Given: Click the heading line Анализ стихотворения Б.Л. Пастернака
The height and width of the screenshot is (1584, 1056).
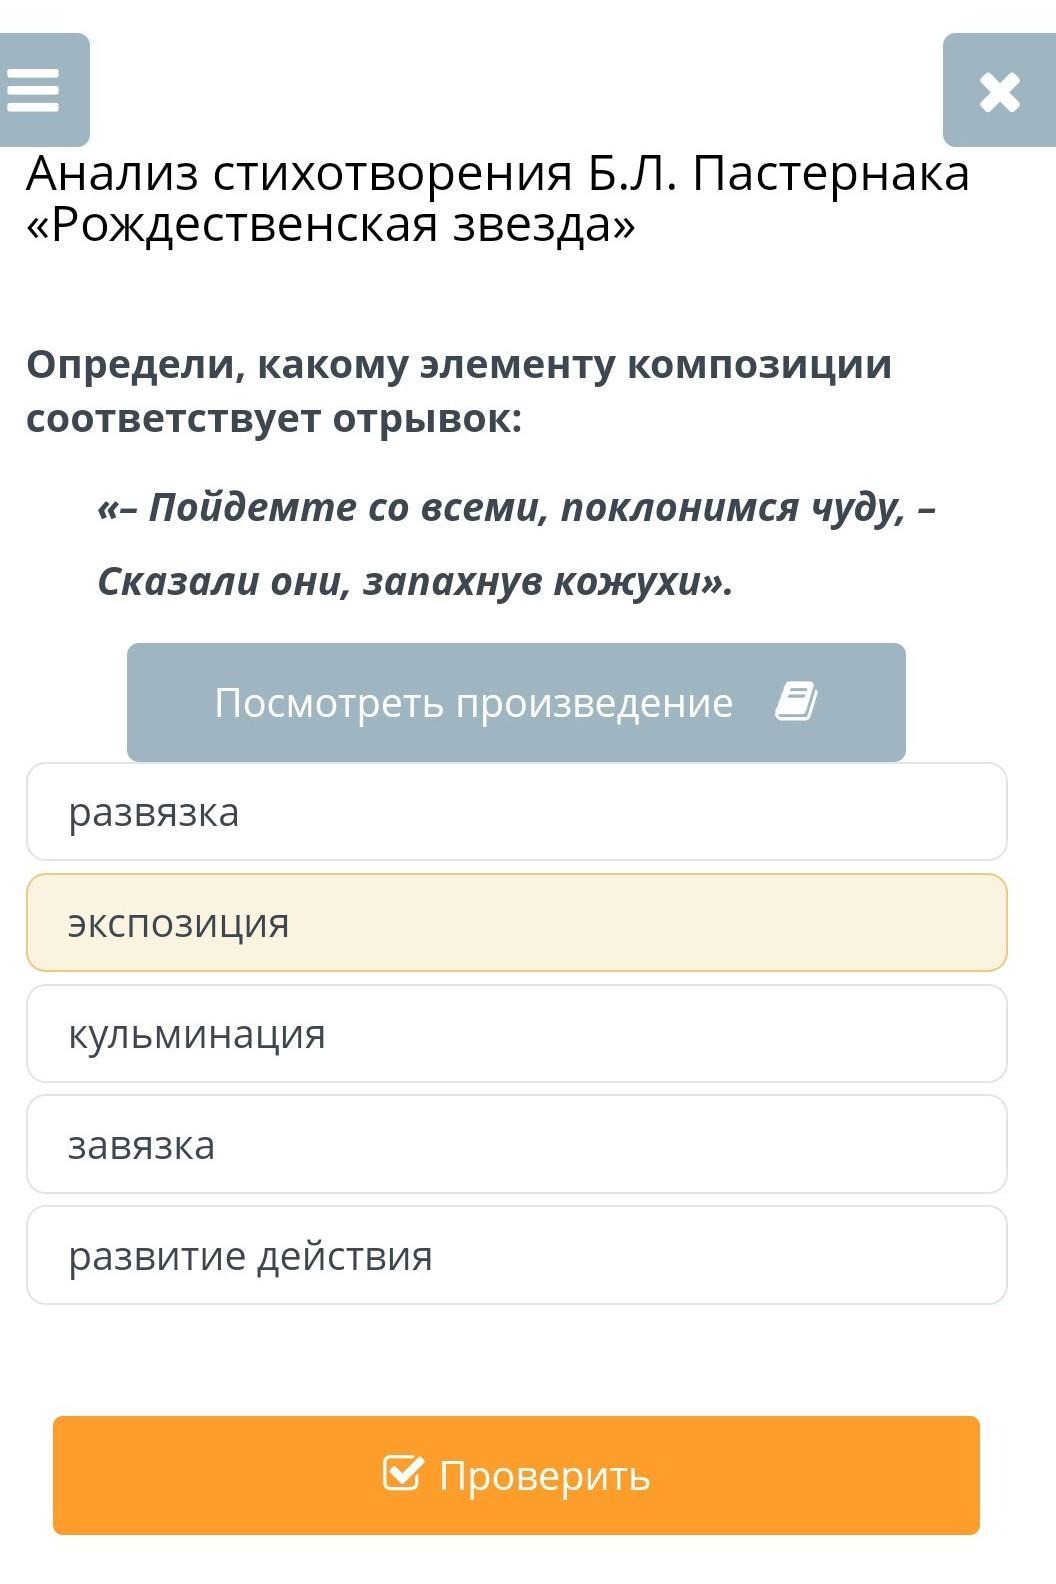Looking at the screenshot, I should [x=497, y=174].
